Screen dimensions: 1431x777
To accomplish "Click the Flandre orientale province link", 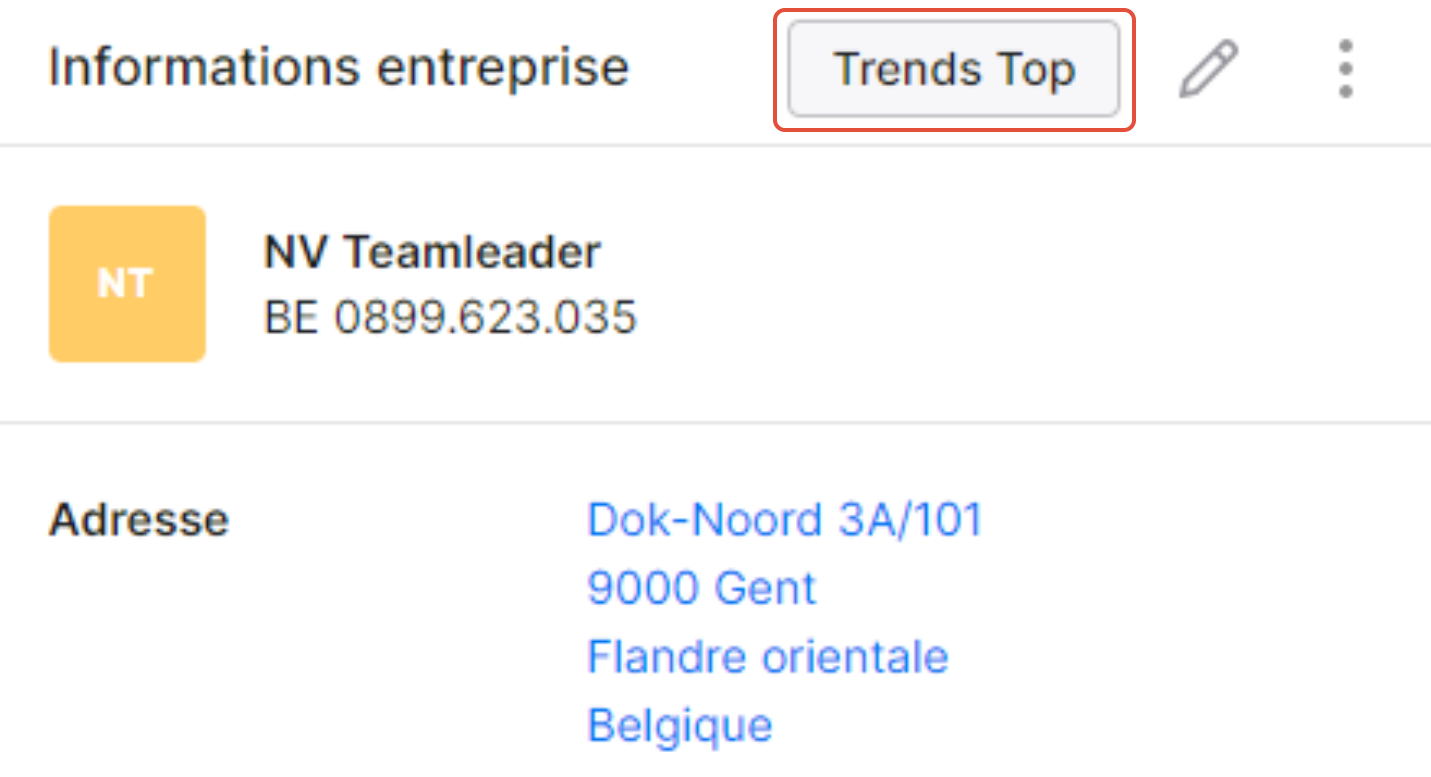I will pos(768,657).
